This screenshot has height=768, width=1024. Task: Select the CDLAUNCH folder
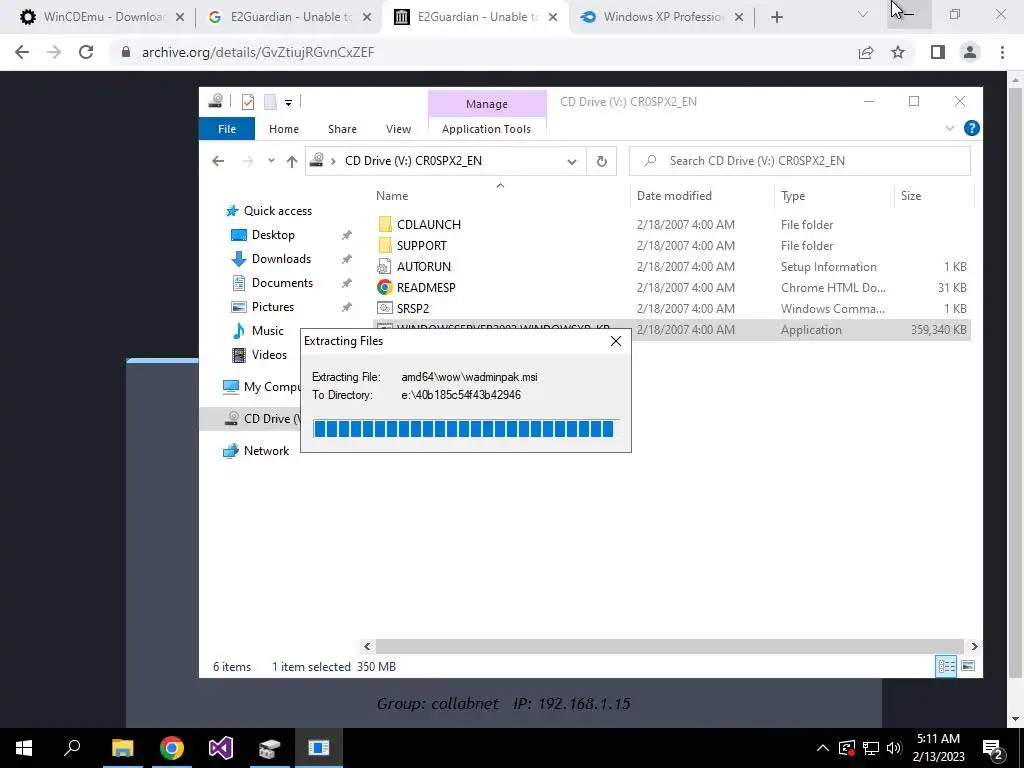tap(428, 225)
